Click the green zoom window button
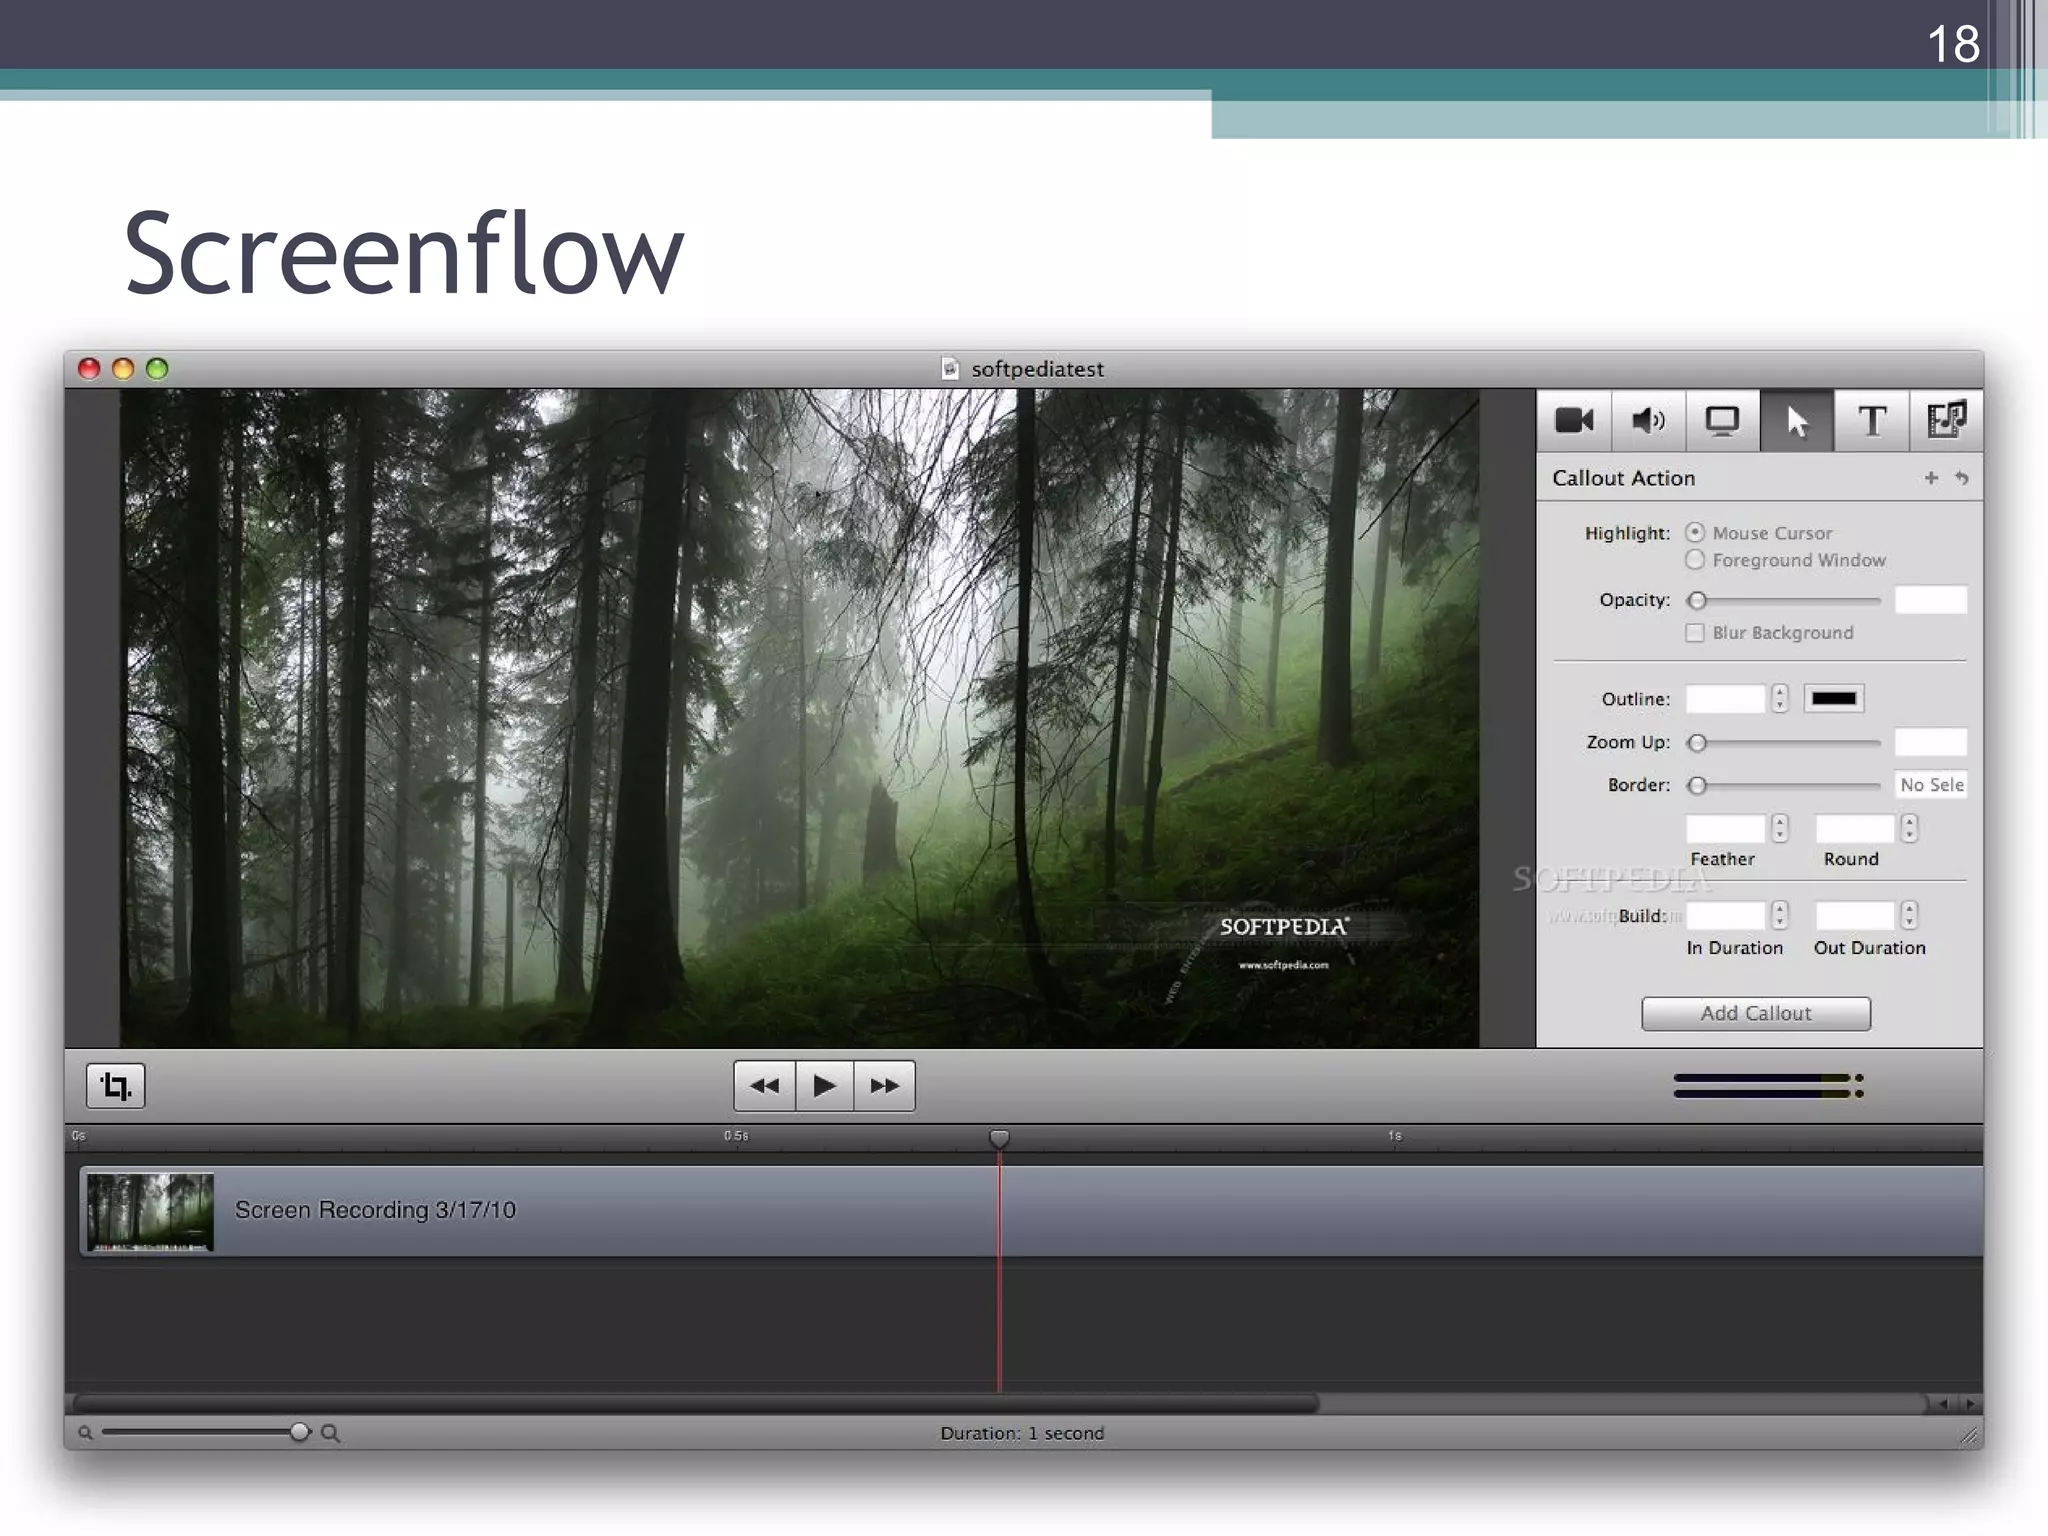 click(x=157, y=369)
